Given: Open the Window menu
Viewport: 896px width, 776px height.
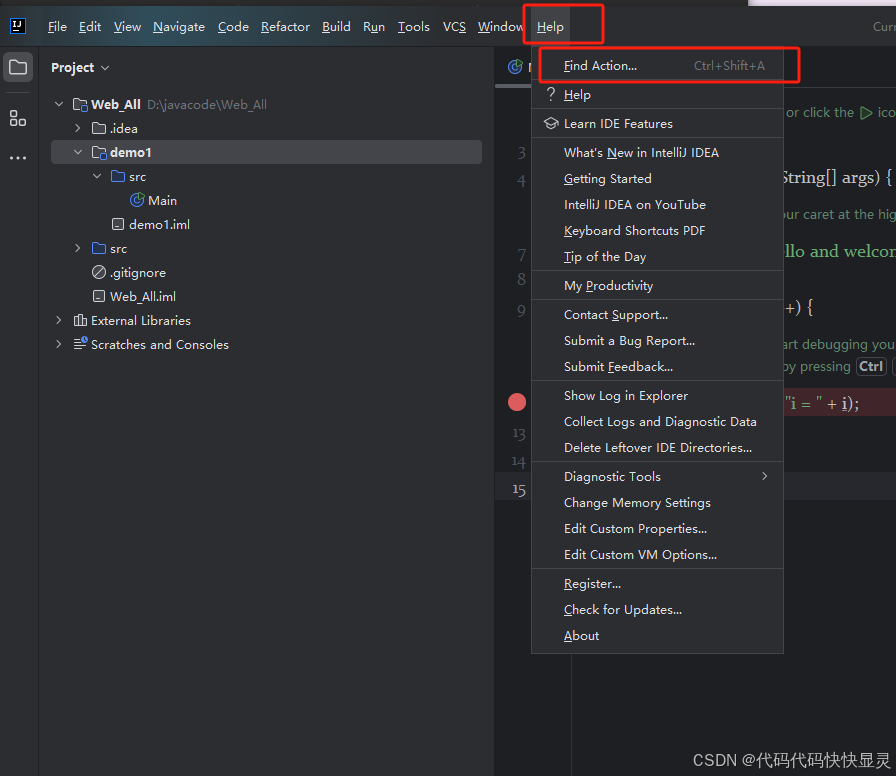Looking at the screenshot, I should (500, 27).
